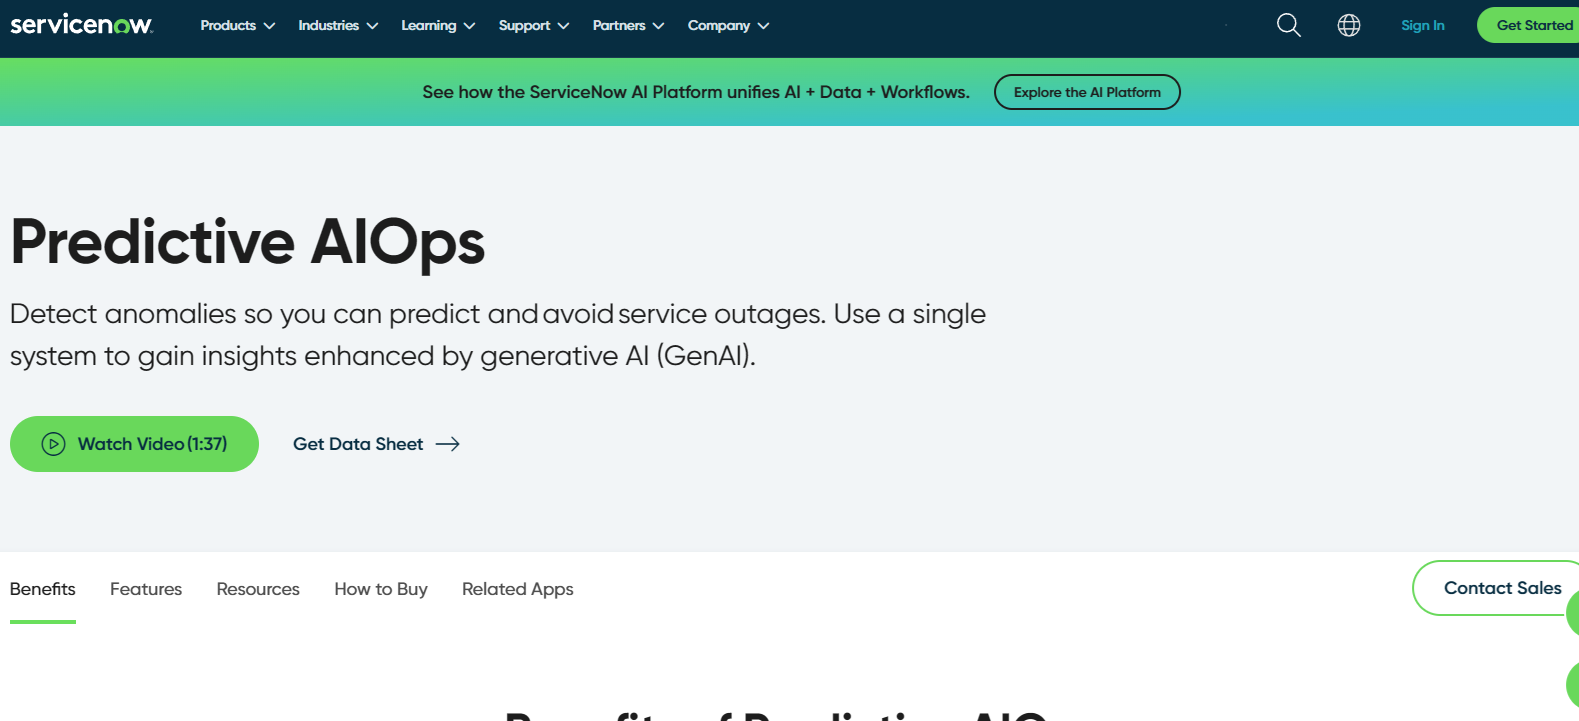The width and height of the screenshot is (1579, 721).
Task: Open the How to Buy tab
Action: point(381,589)
